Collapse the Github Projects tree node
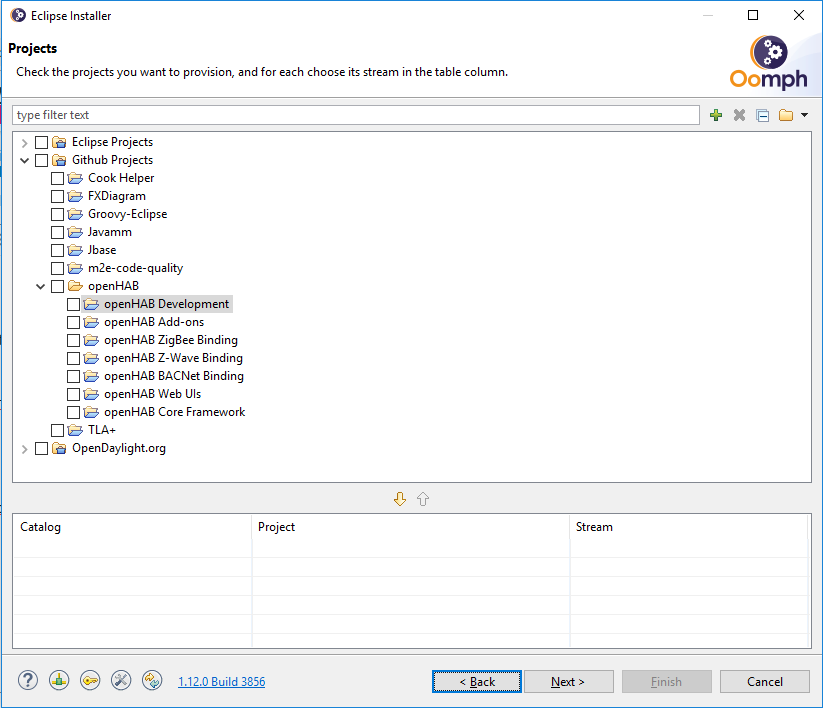Image resolution: width=823 pixels, height=708 pixels. [24, 160]
